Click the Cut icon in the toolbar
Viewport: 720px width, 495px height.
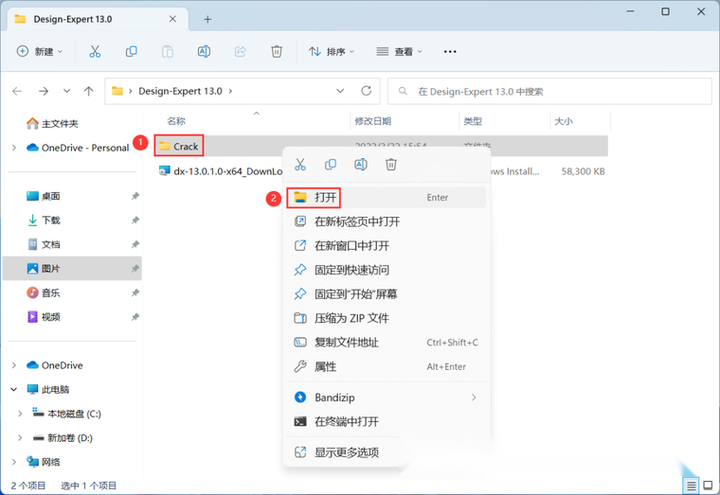(95, 51)
